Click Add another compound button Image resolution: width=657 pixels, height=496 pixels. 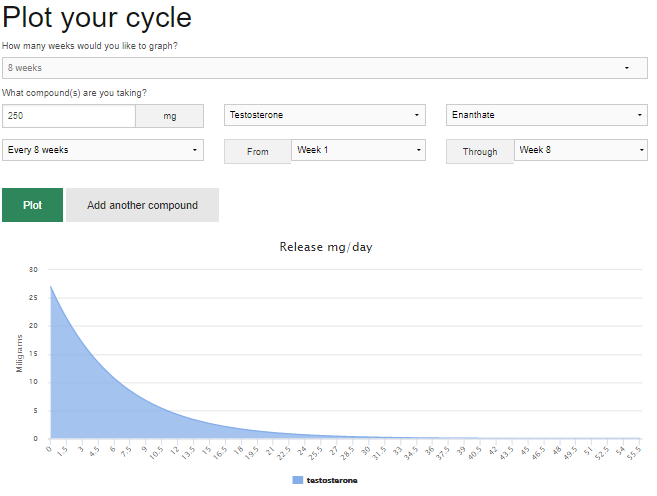pyautogui.click(x=142, y=205)
